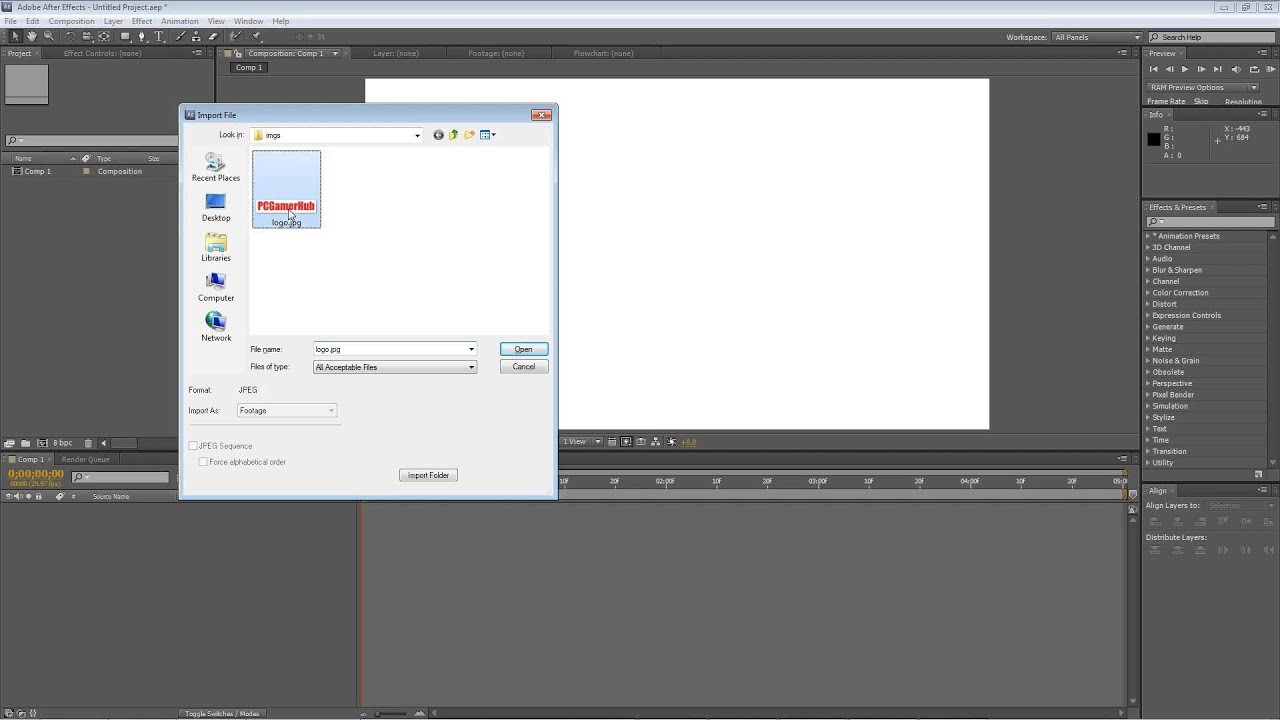Click the Toggle Switches / Modes button
The image size is (1280, 720).
click(222, 714)
